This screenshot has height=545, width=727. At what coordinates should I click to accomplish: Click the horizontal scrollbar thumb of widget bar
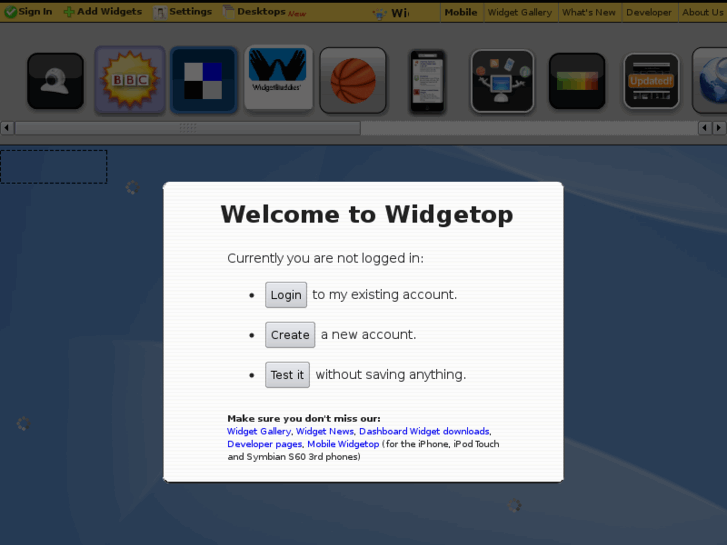tap(188, 128)
